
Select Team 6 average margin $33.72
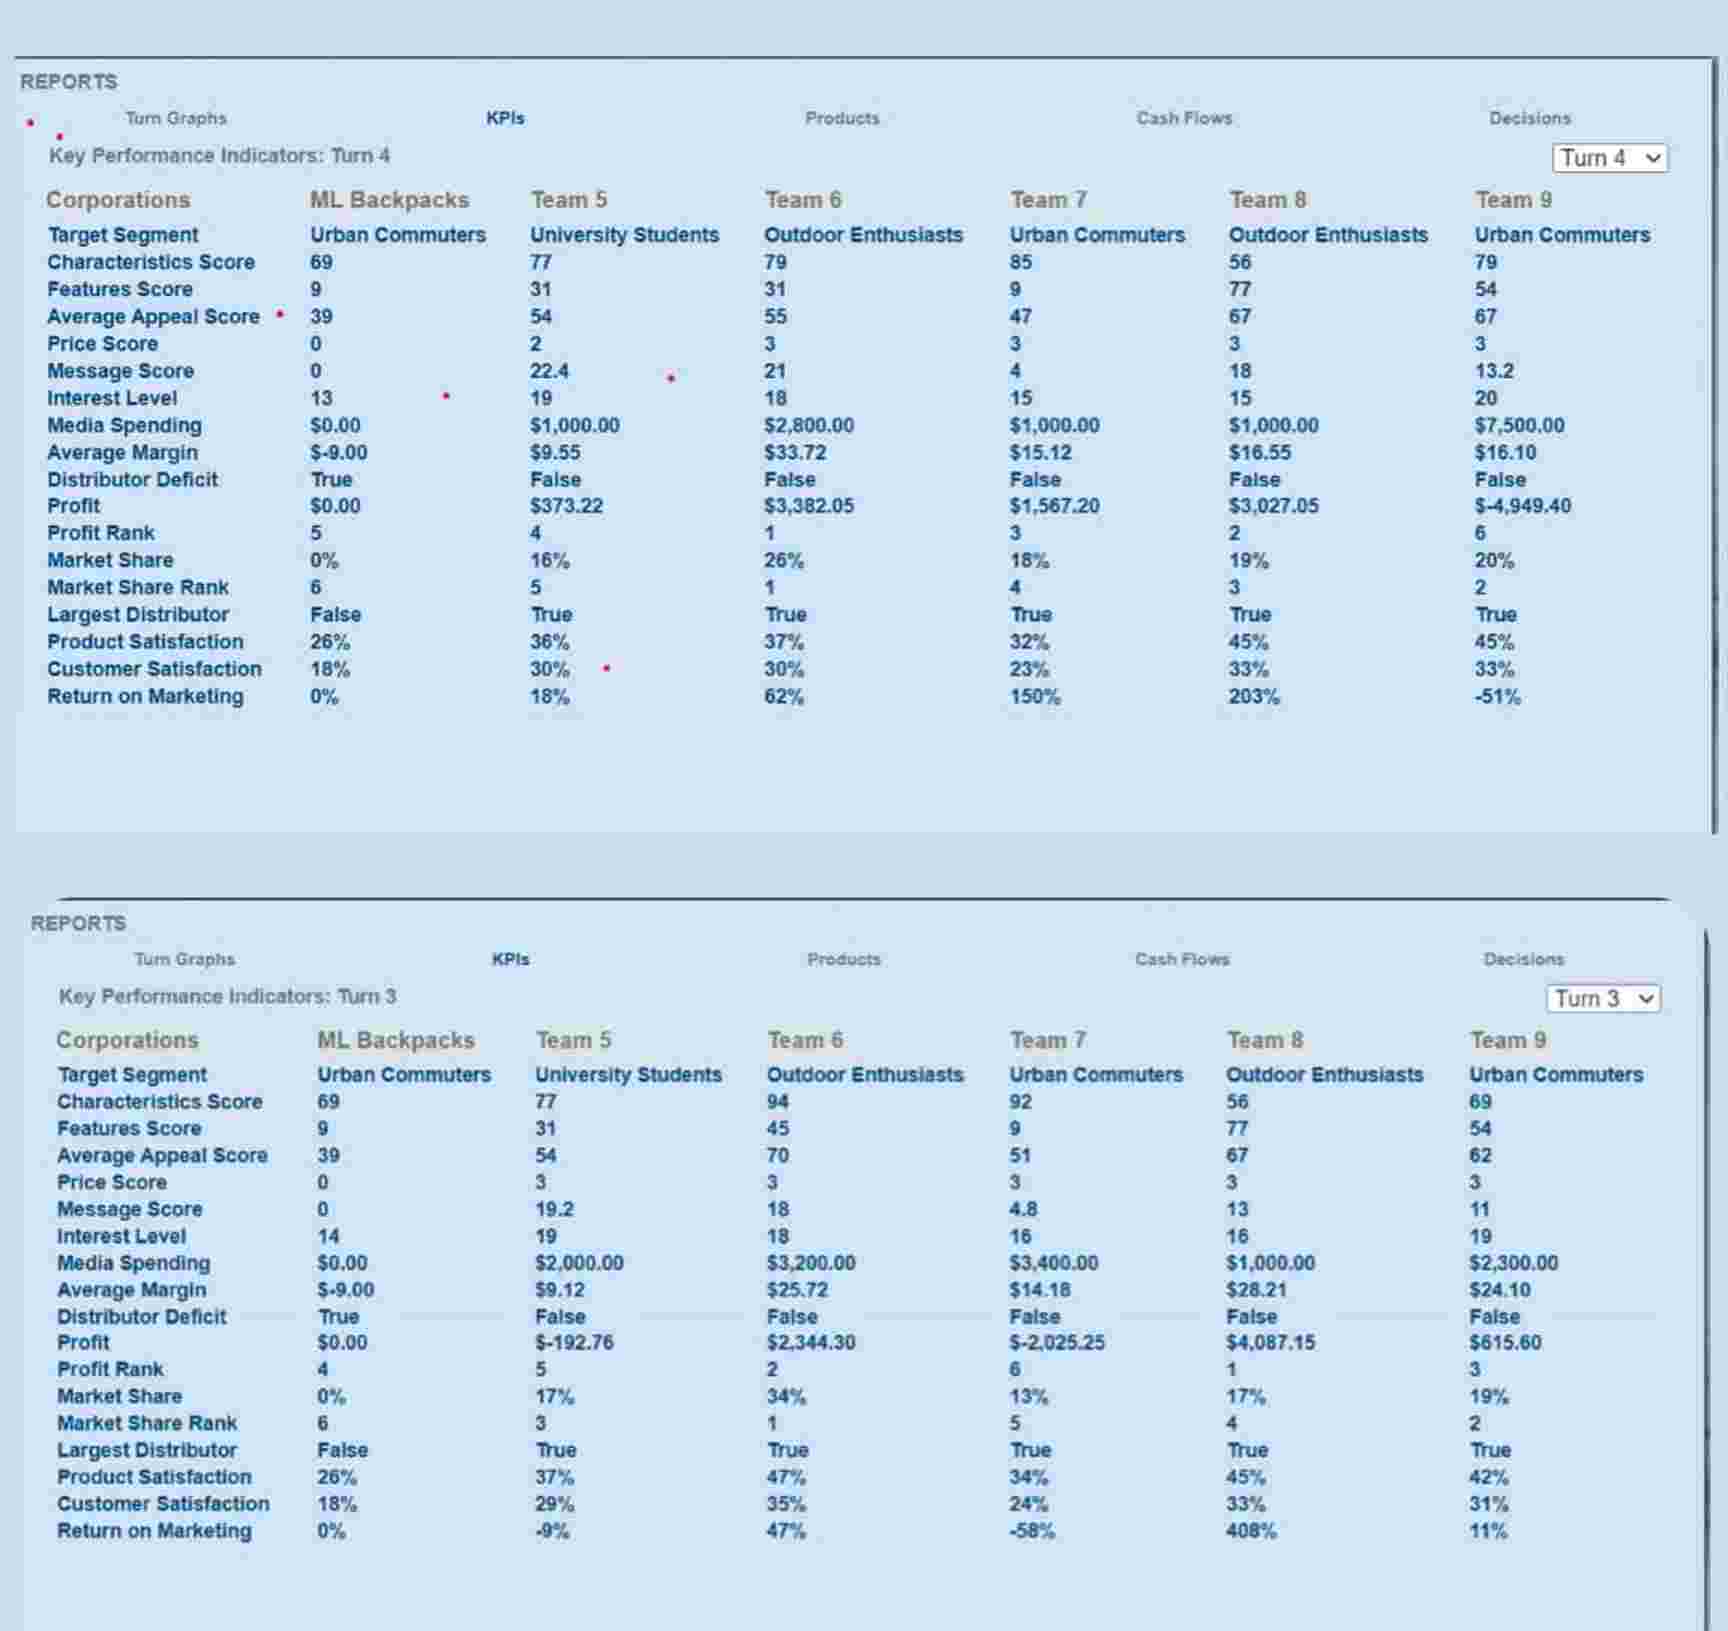click(x=795, y=452)
